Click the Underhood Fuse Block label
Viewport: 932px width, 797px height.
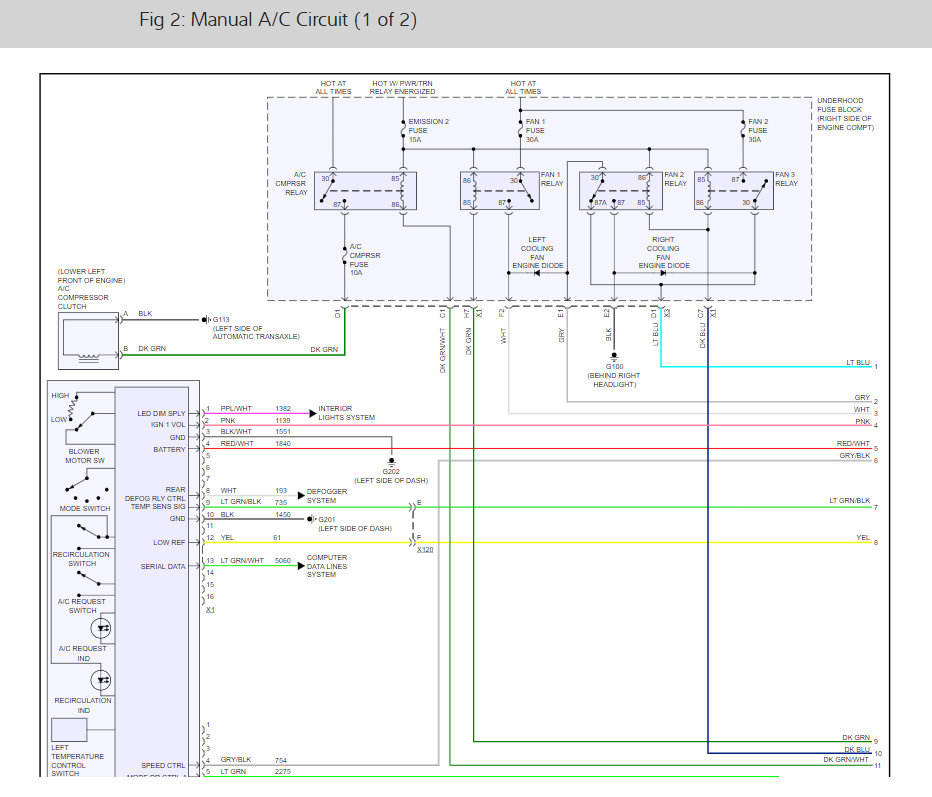point(845,115)
